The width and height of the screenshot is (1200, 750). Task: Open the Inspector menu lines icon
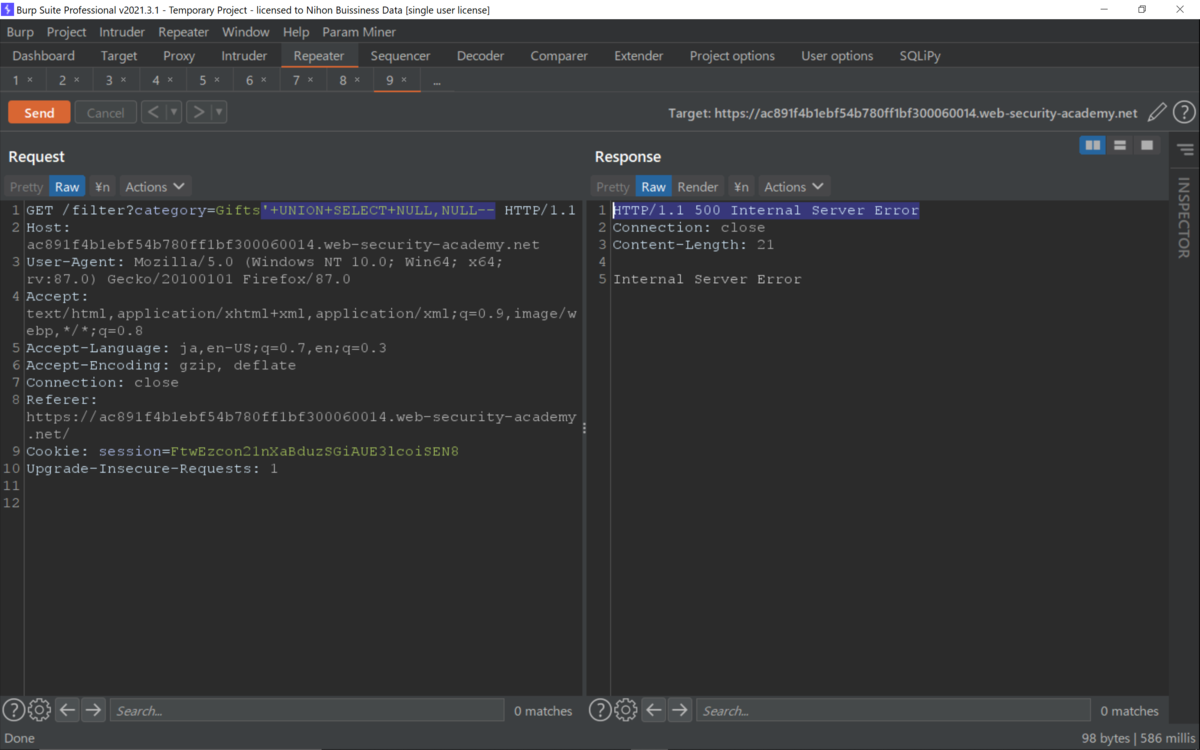point(1185,150)
